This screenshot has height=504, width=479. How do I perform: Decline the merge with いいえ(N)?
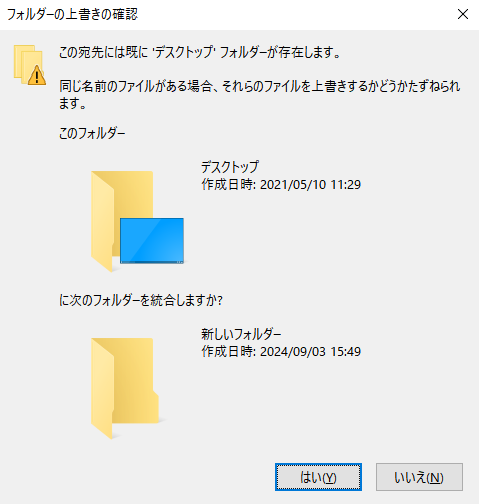coord(419,477)
